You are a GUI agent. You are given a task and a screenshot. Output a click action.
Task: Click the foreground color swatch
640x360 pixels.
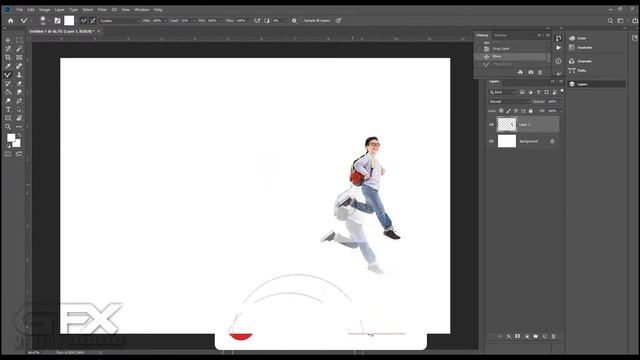[x=11, y=138]
